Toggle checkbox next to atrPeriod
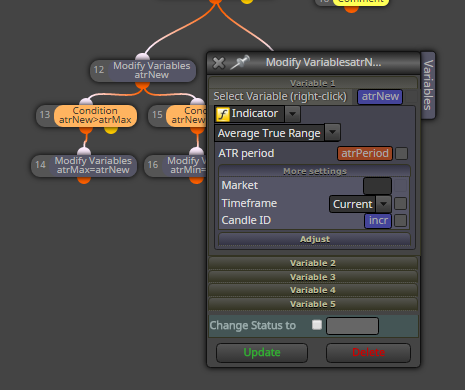The image size is (465, 390). [401, 154]
